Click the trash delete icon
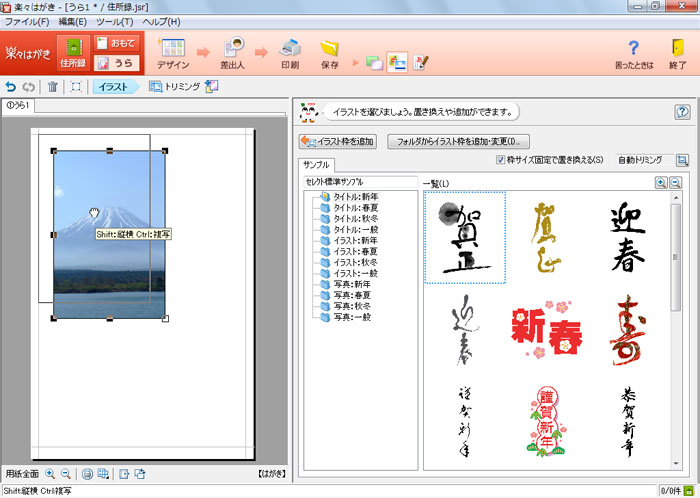 [x=53, y=87]
